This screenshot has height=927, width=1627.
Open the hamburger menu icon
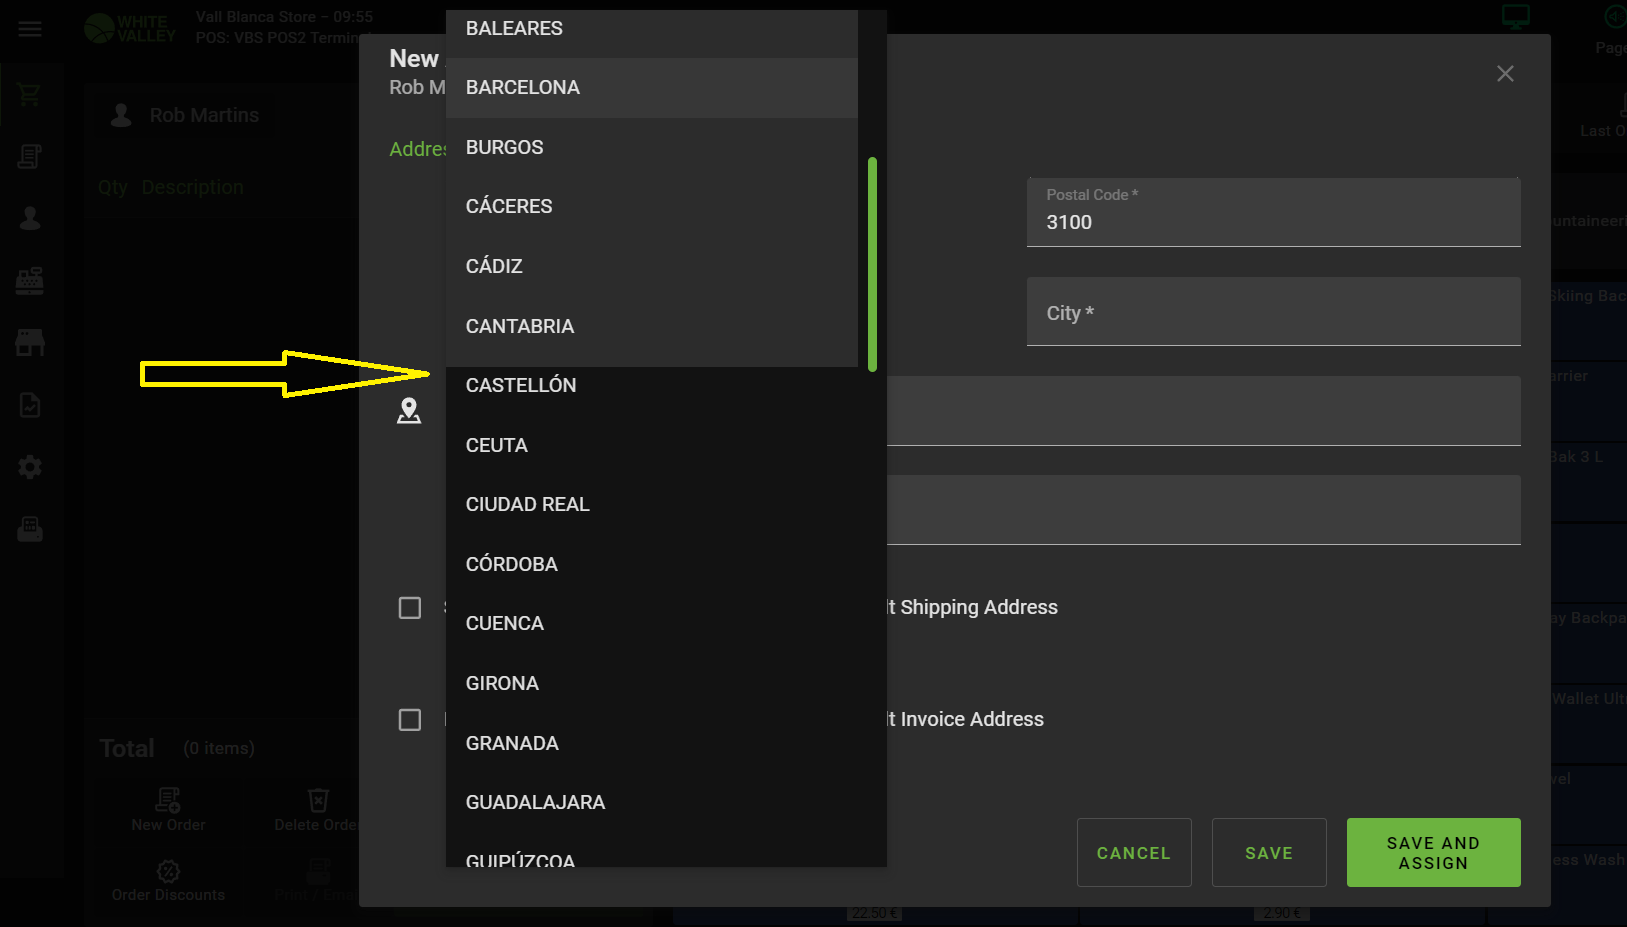[x=30, y=29]
